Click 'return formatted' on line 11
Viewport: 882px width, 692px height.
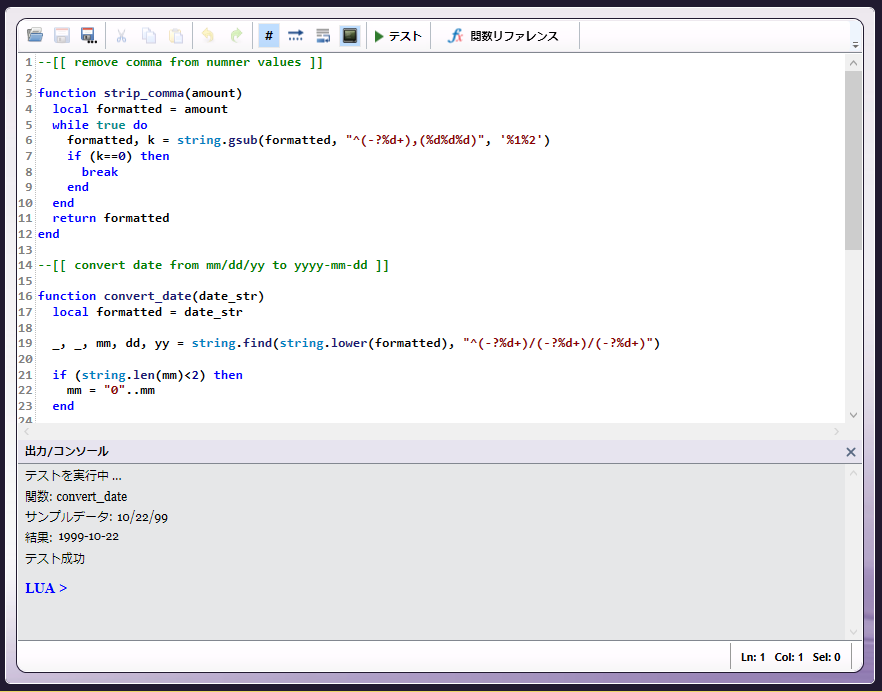(x=111, y=218)
